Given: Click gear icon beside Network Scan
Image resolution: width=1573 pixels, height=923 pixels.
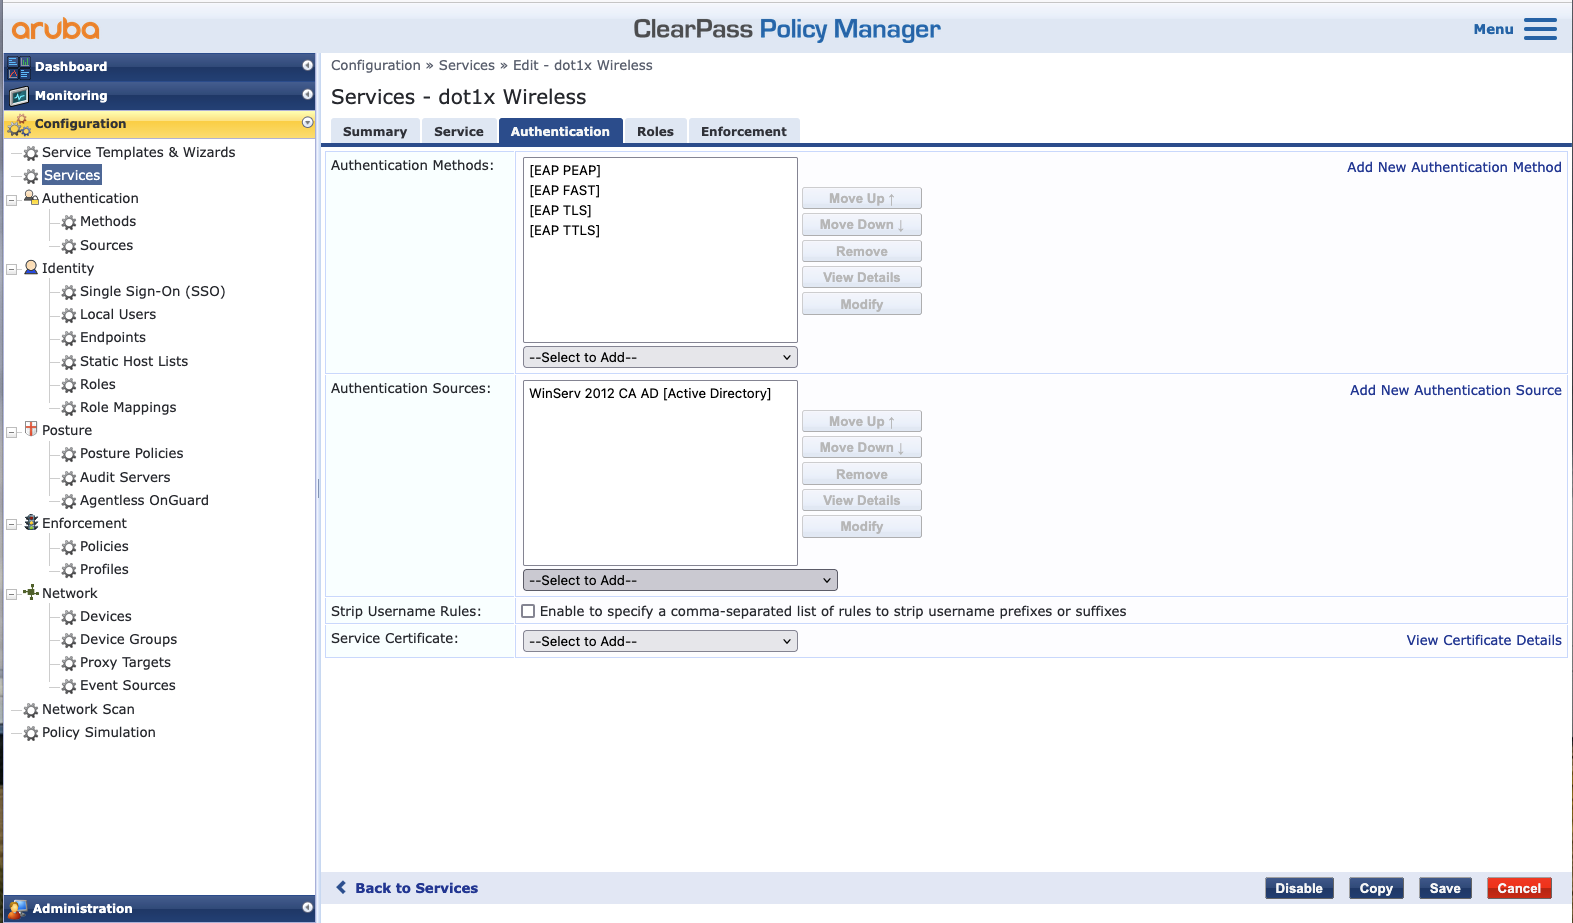Looking at the screenshot, I should click(31, 710).
